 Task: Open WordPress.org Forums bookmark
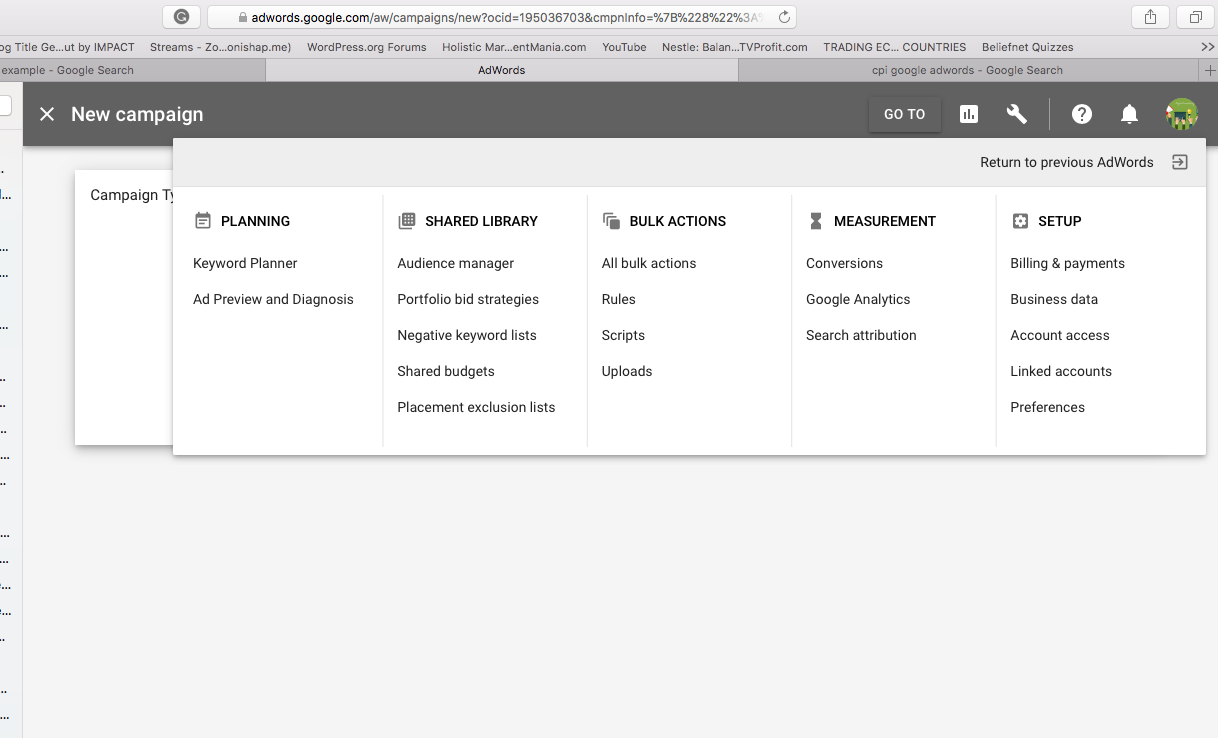point(366,47)
